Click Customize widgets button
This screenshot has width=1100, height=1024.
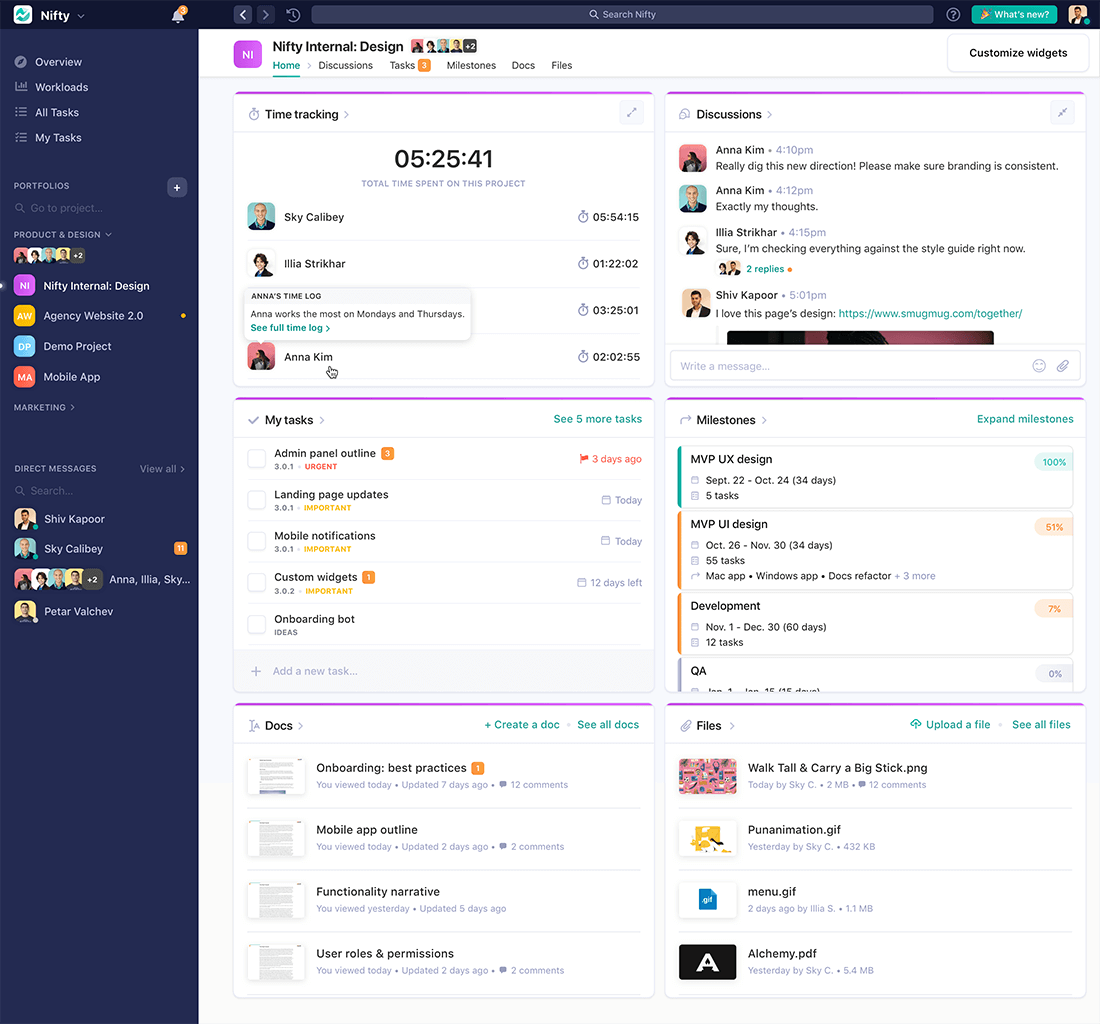click(x=1018, y=53)
